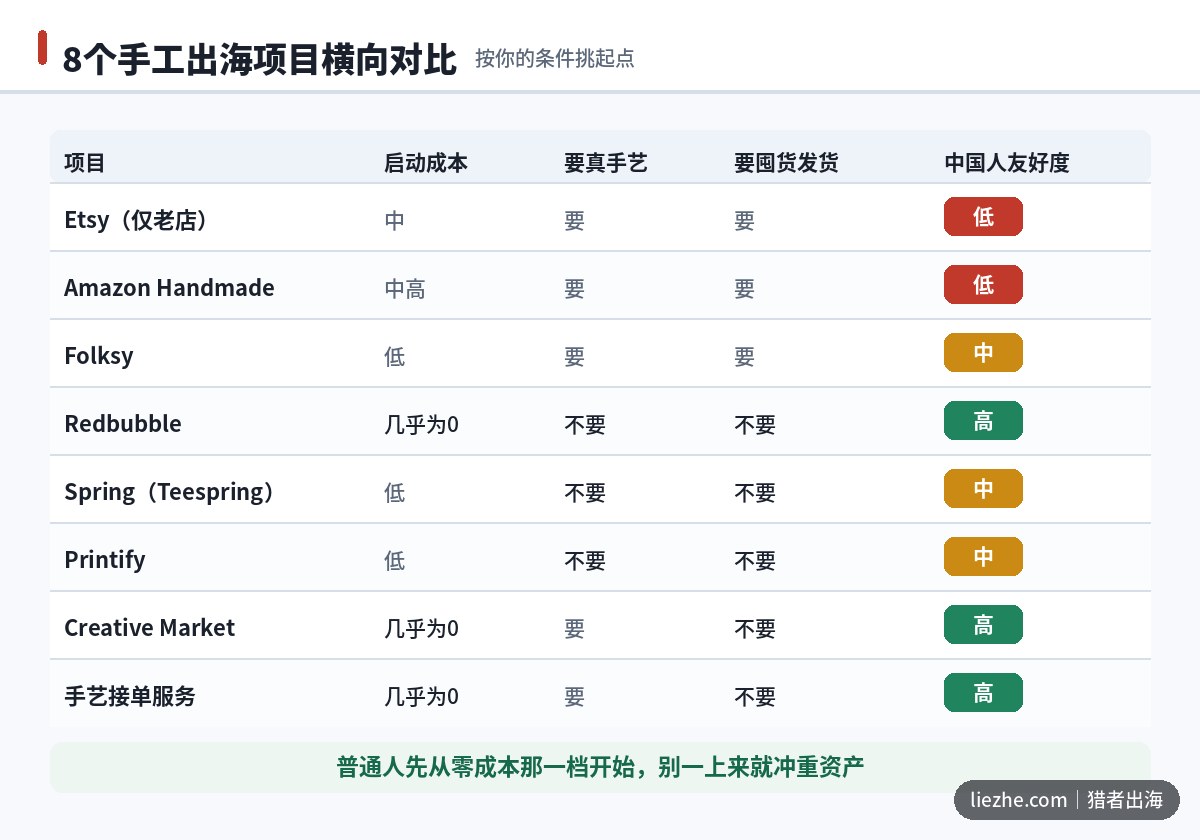Click 不要 under 要囤货发货 for Creative Market
Viewport: 1200px width, 840px height.
(755, 629)
